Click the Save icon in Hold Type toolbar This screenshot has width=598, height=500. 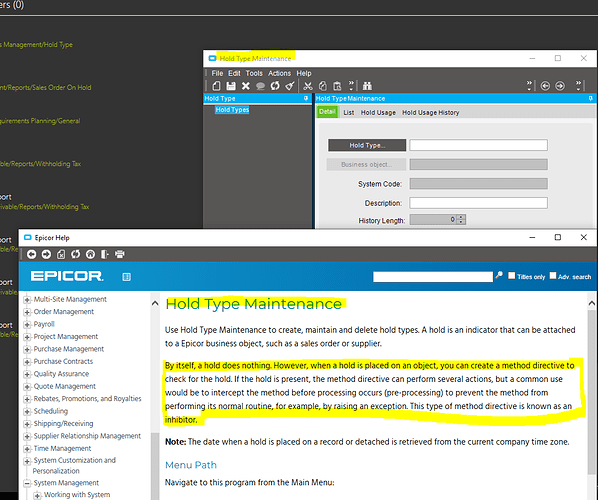coord(231,86)
